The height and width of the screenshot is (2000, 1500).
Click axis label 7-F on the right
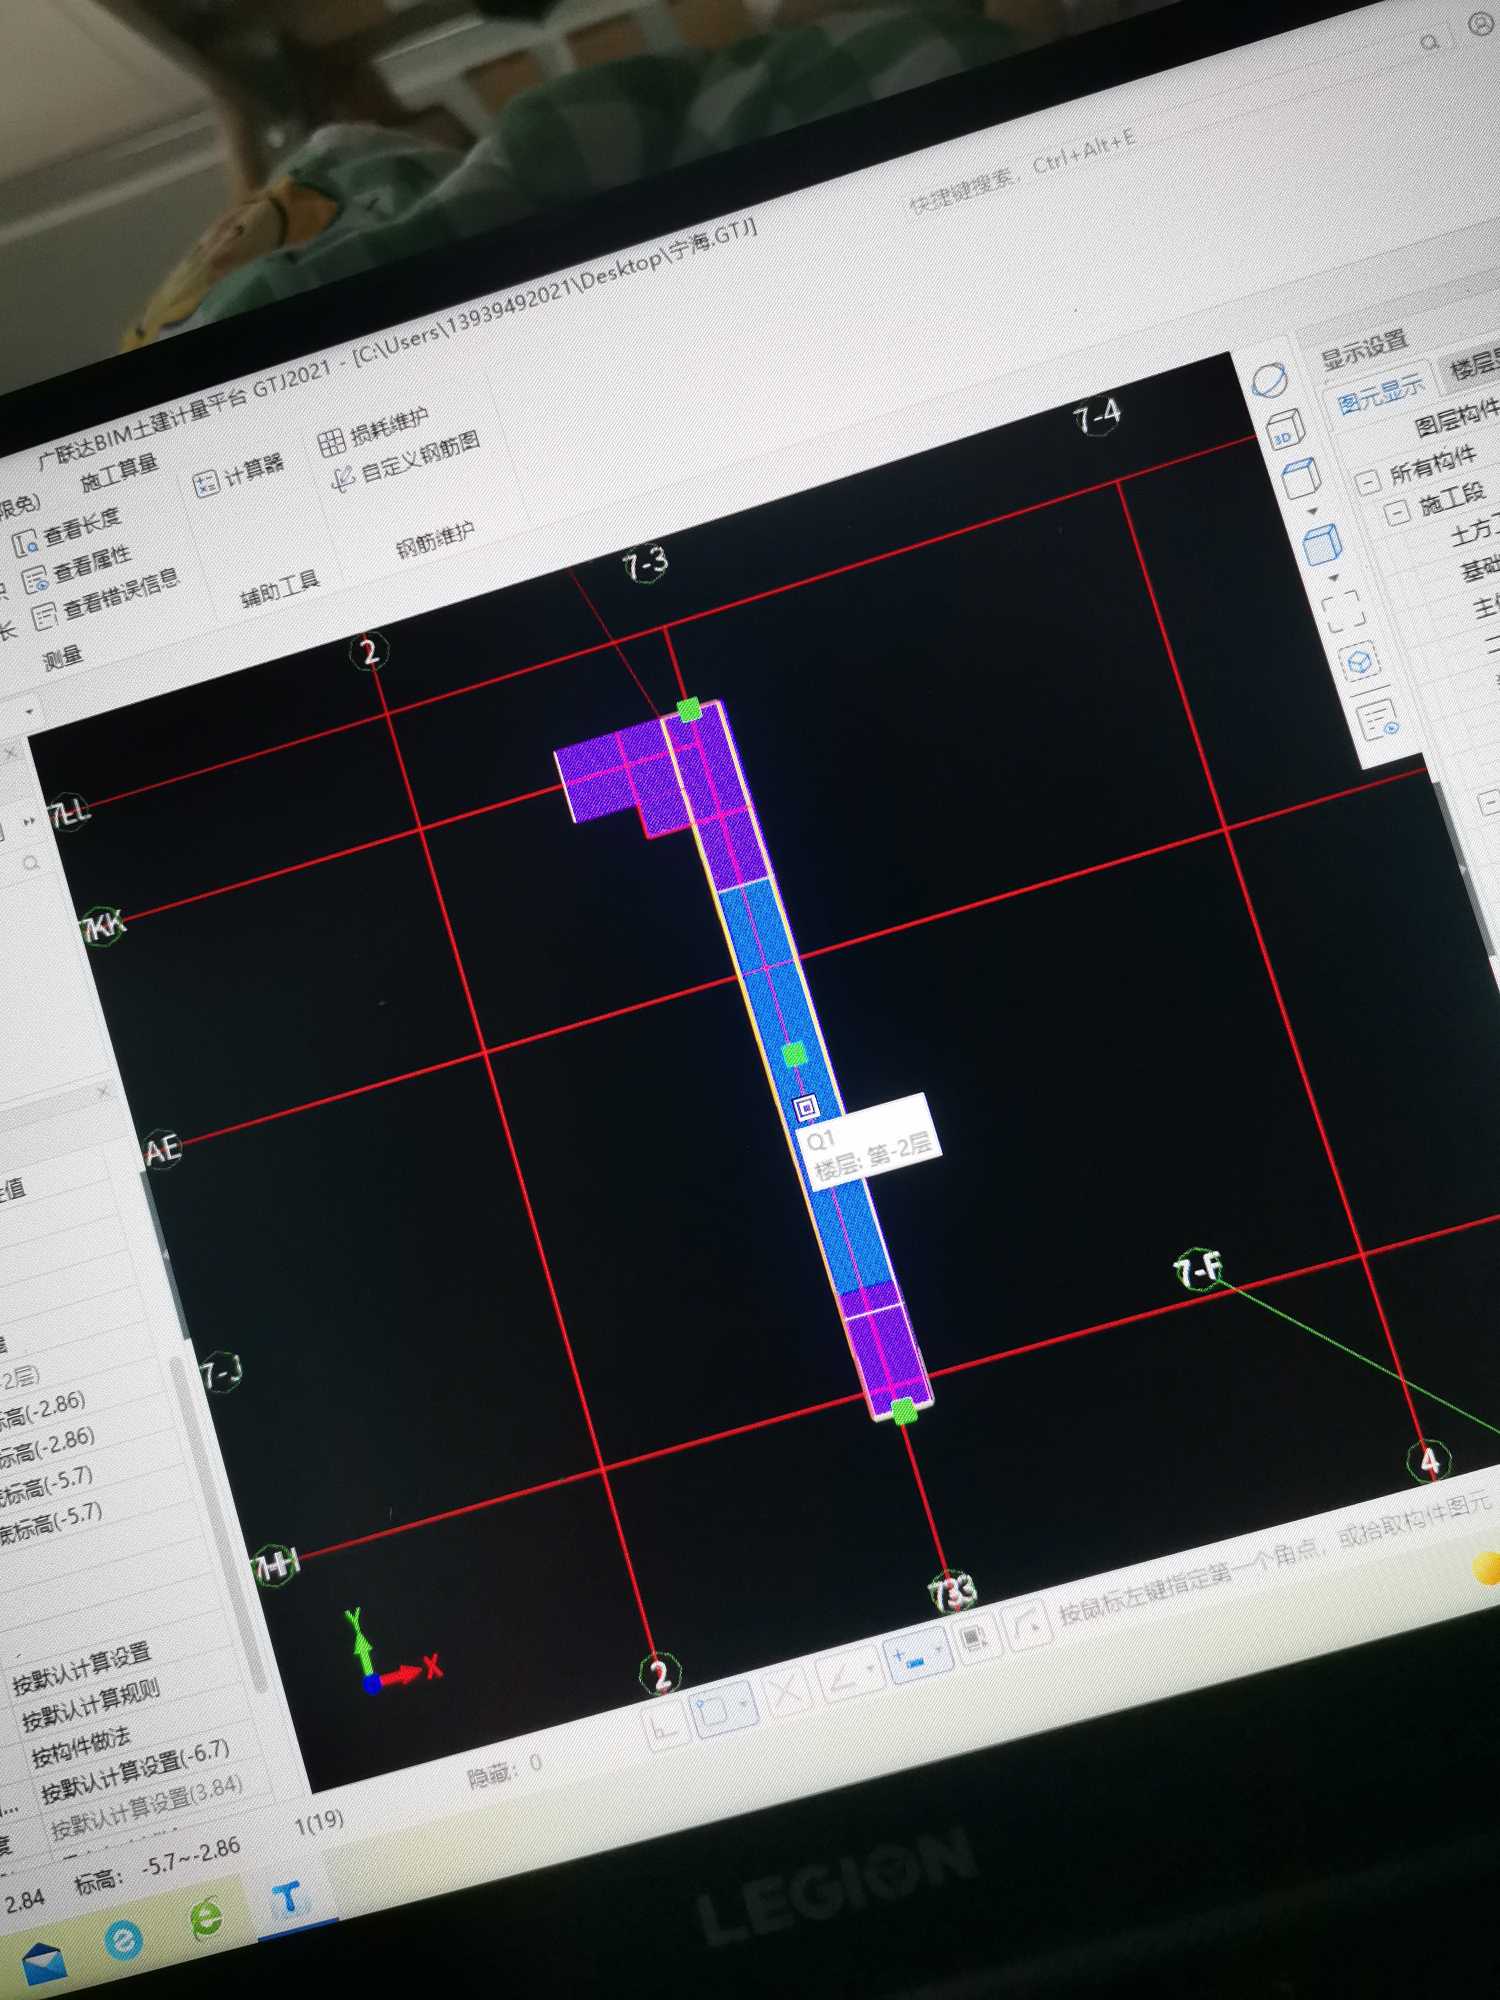1198,1270
